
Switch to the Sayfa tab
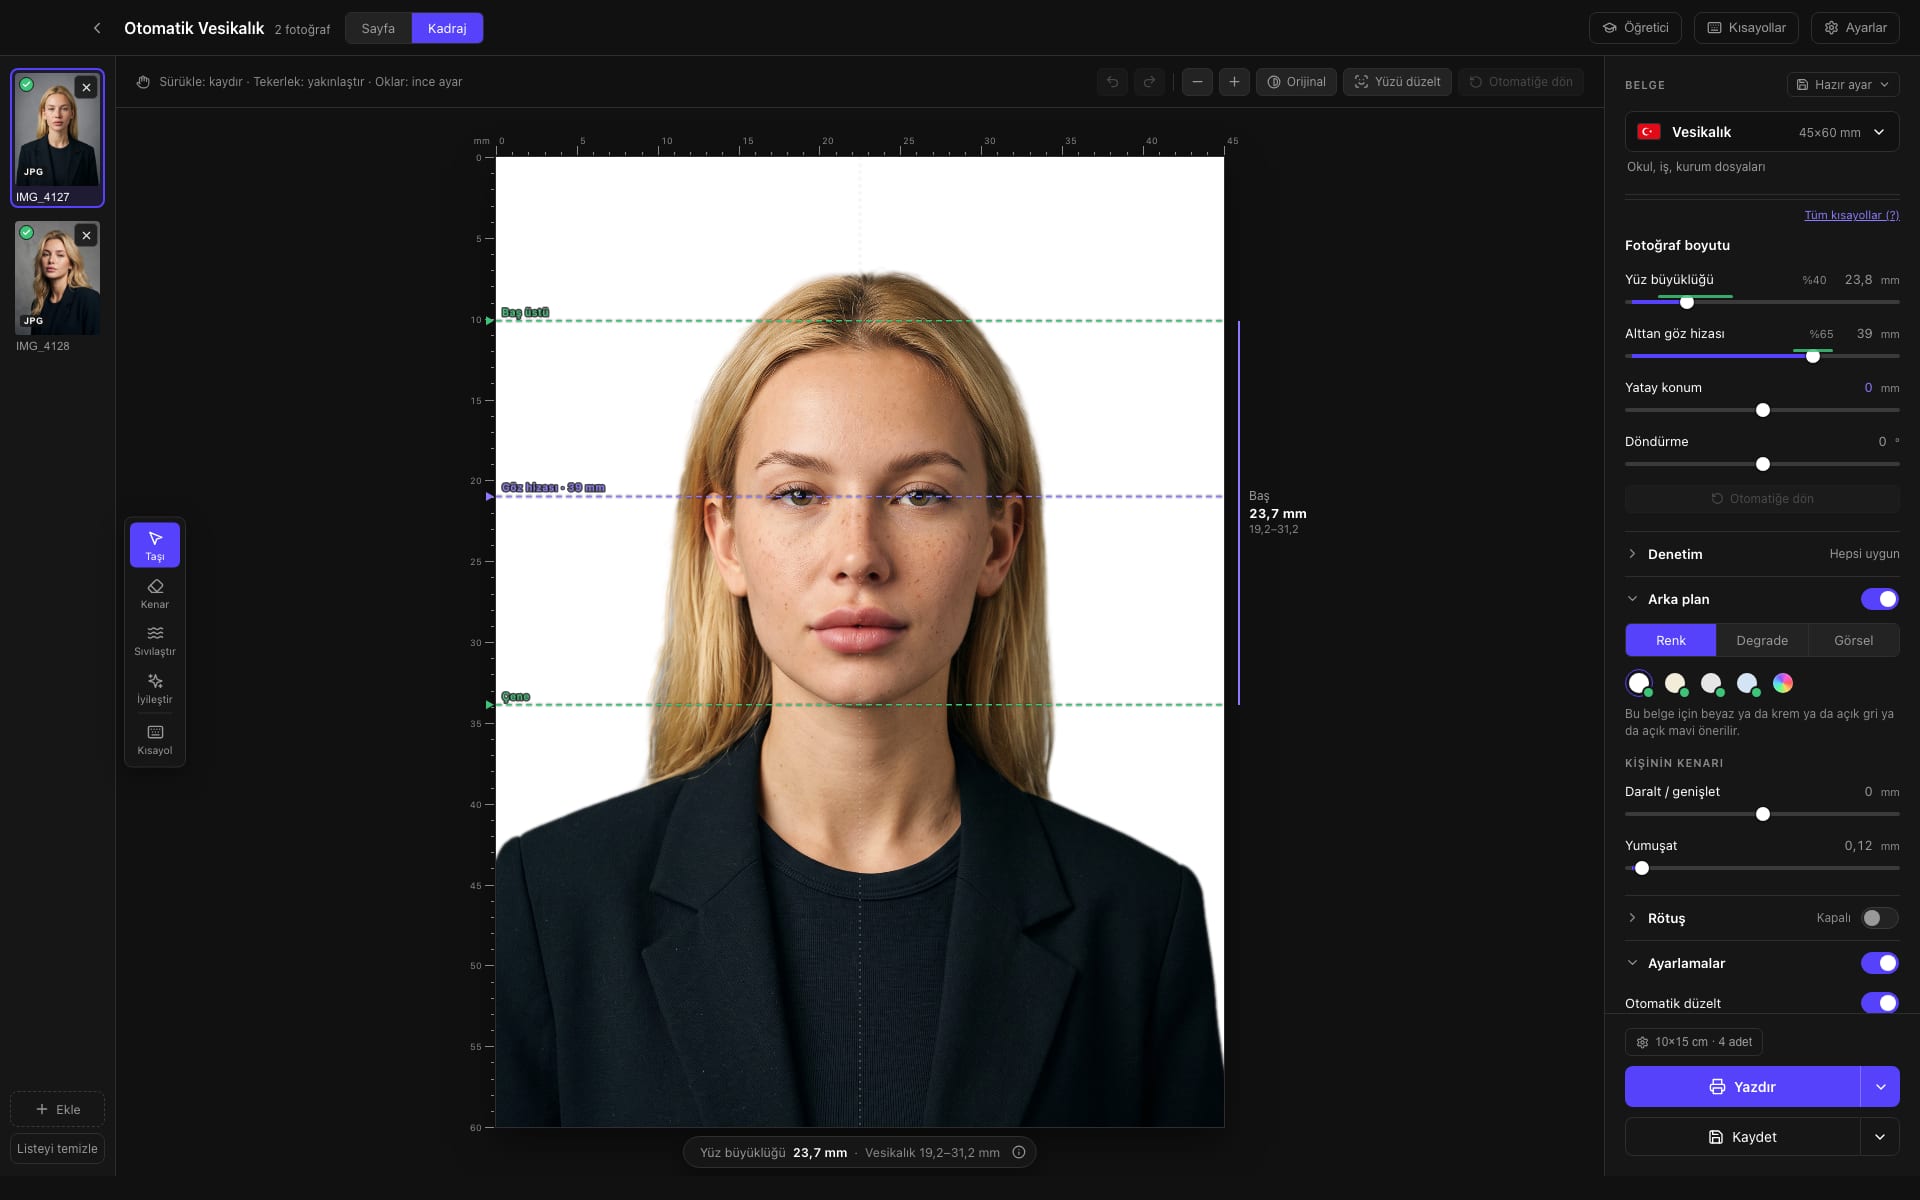[378, 28]
